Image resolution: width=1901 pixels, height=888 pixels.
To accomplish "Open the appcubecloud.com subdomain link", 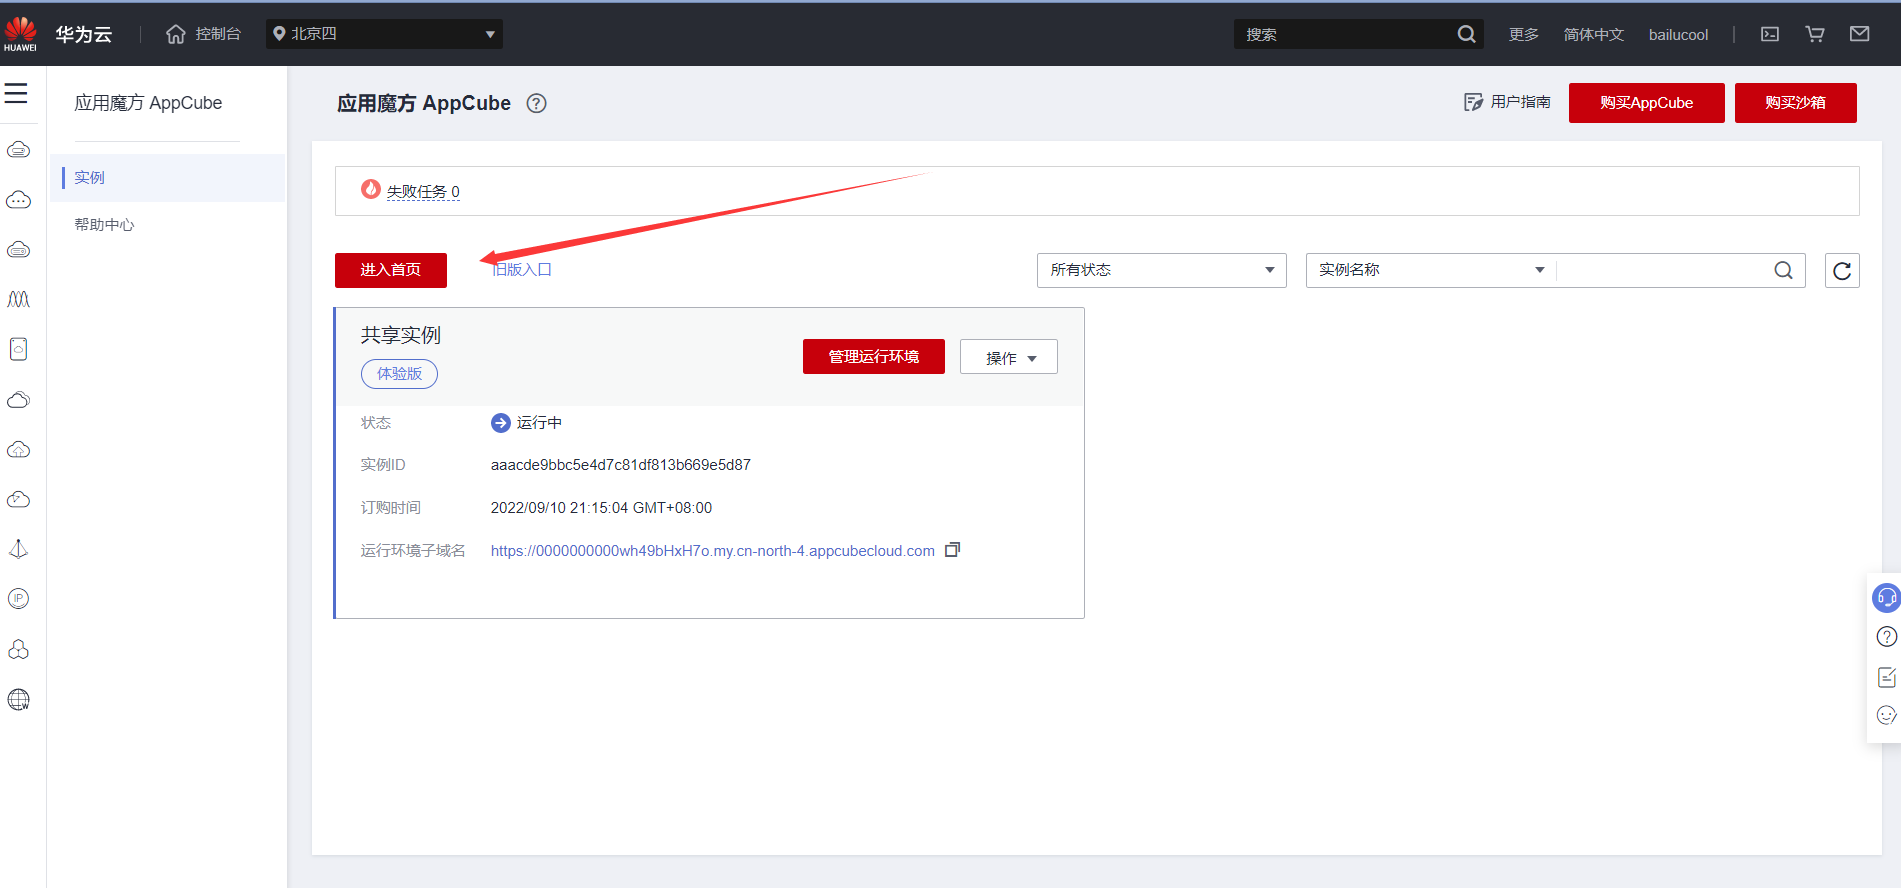I will point(713,551).
